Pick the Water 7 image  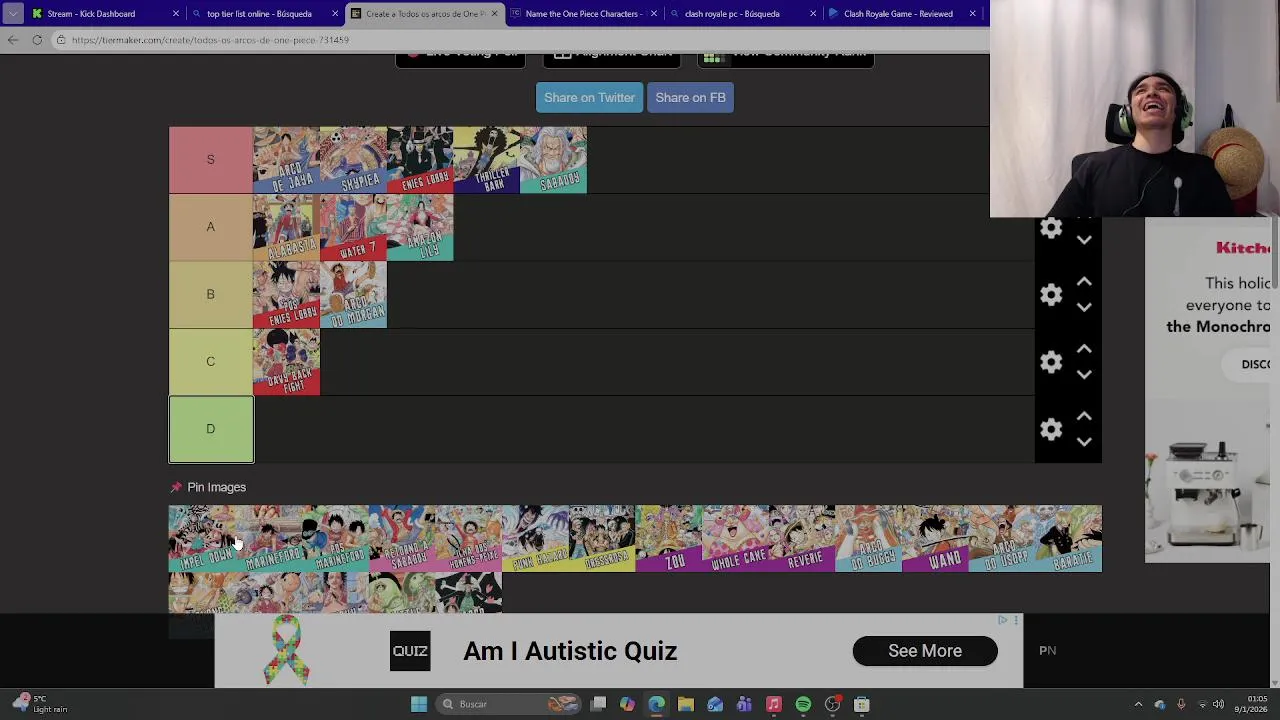coord(353,227)
